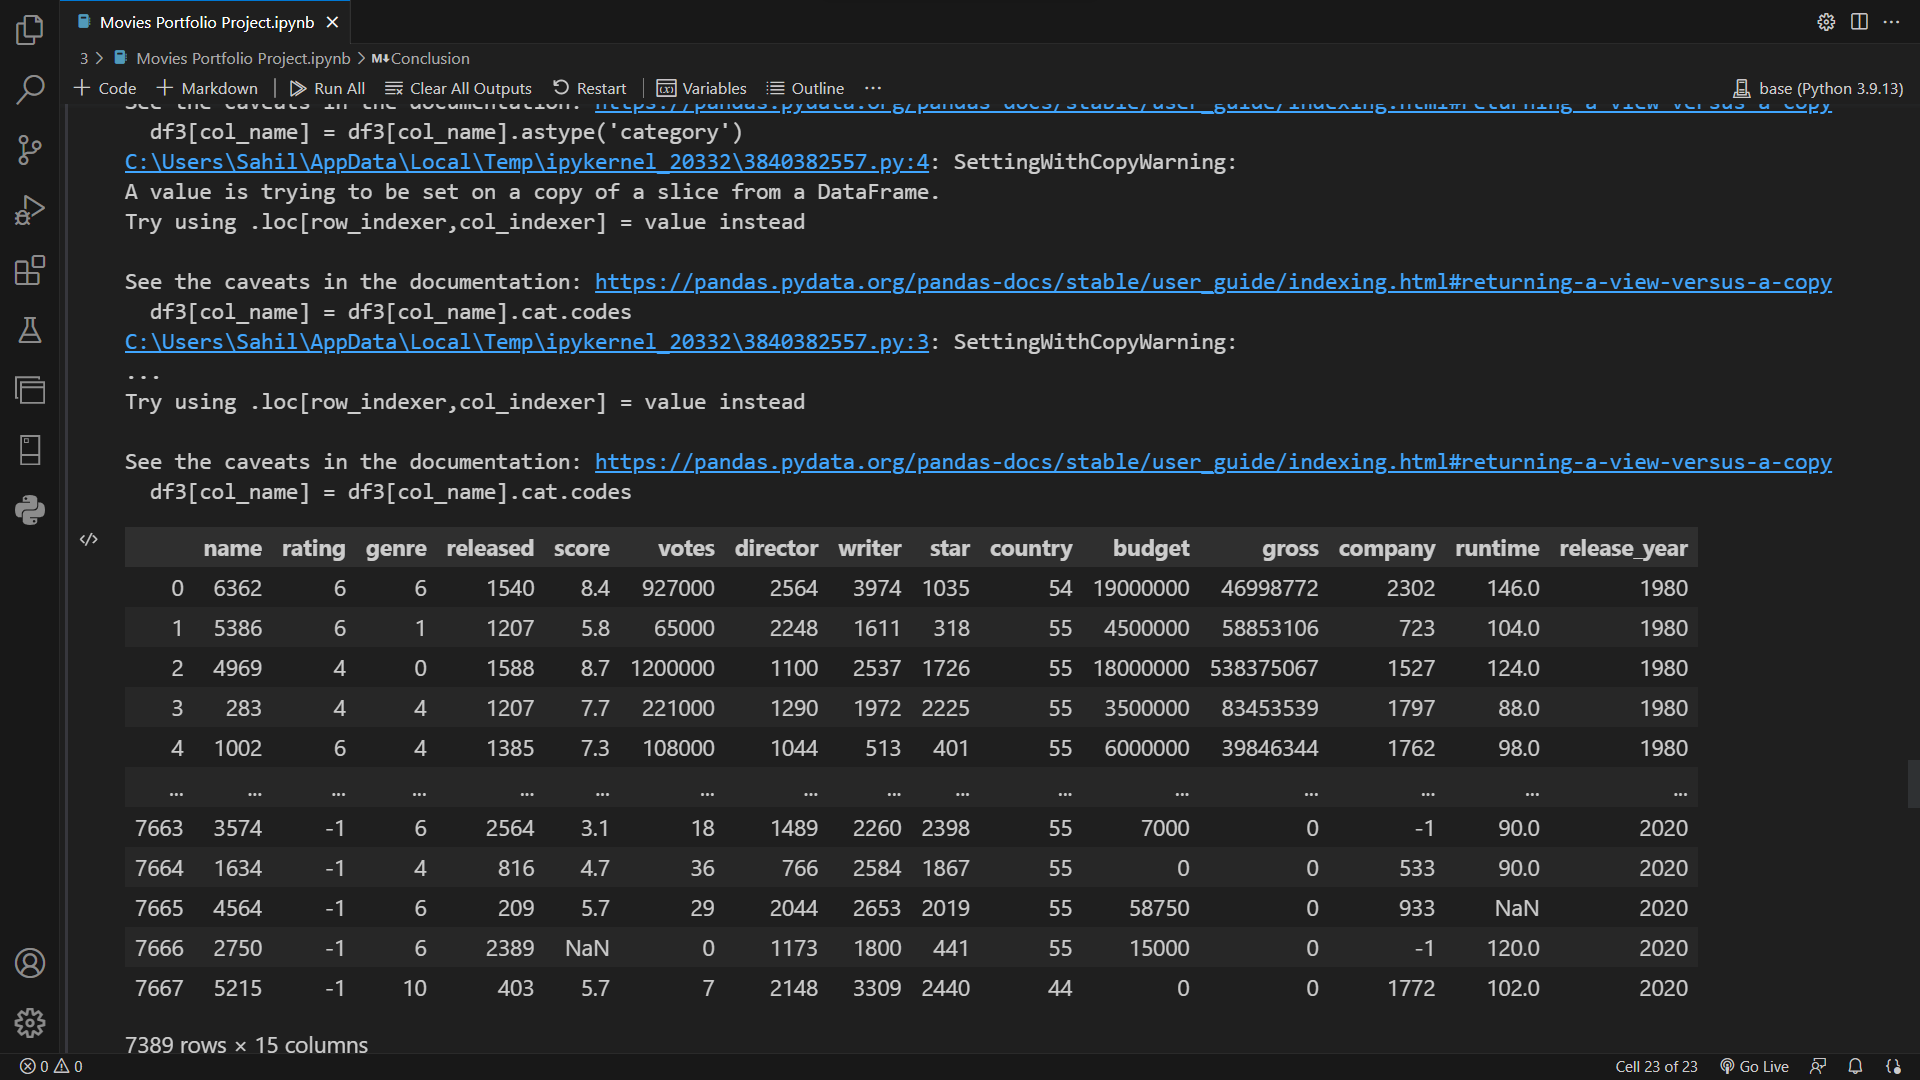Open the Manage gear in the Activity Bar
The height and width of the screenshot is (1080, 1920).
pyautogui.click(x=30, y=1023)
